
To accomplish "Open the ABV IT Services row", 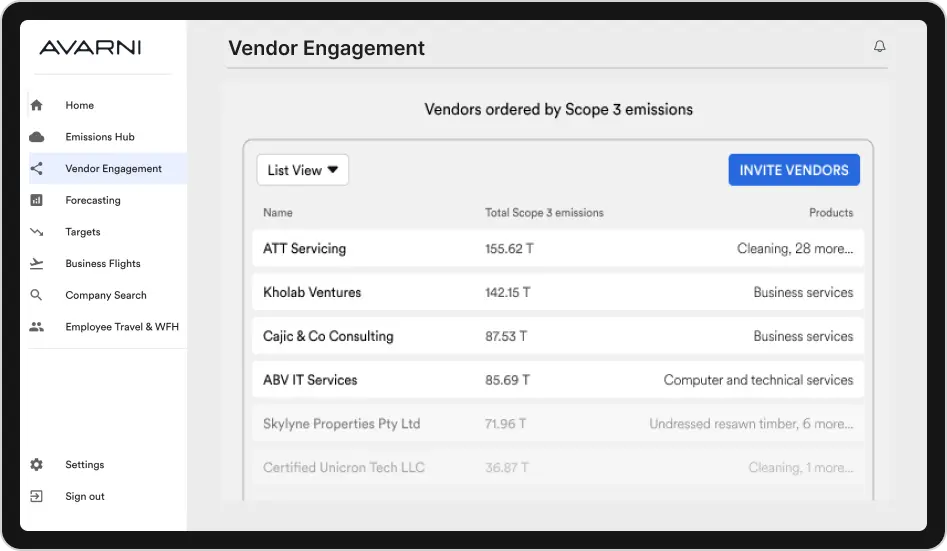I will click(558, 380).
